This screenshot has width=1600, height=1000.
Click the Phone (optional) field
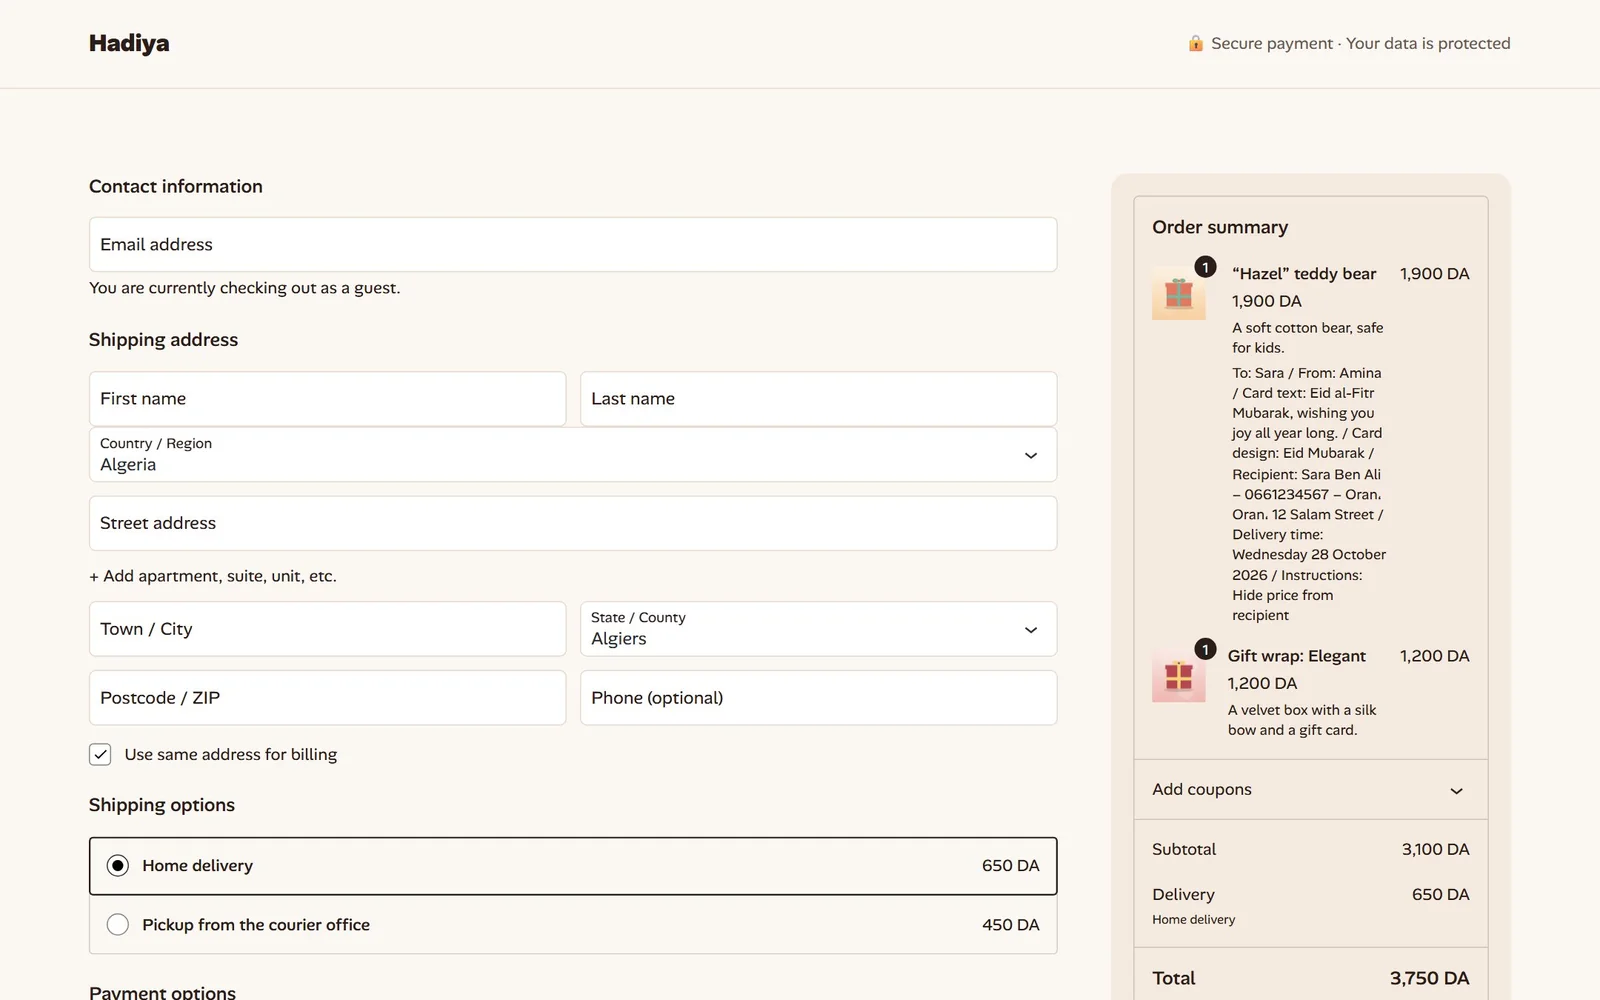point(818,698)
